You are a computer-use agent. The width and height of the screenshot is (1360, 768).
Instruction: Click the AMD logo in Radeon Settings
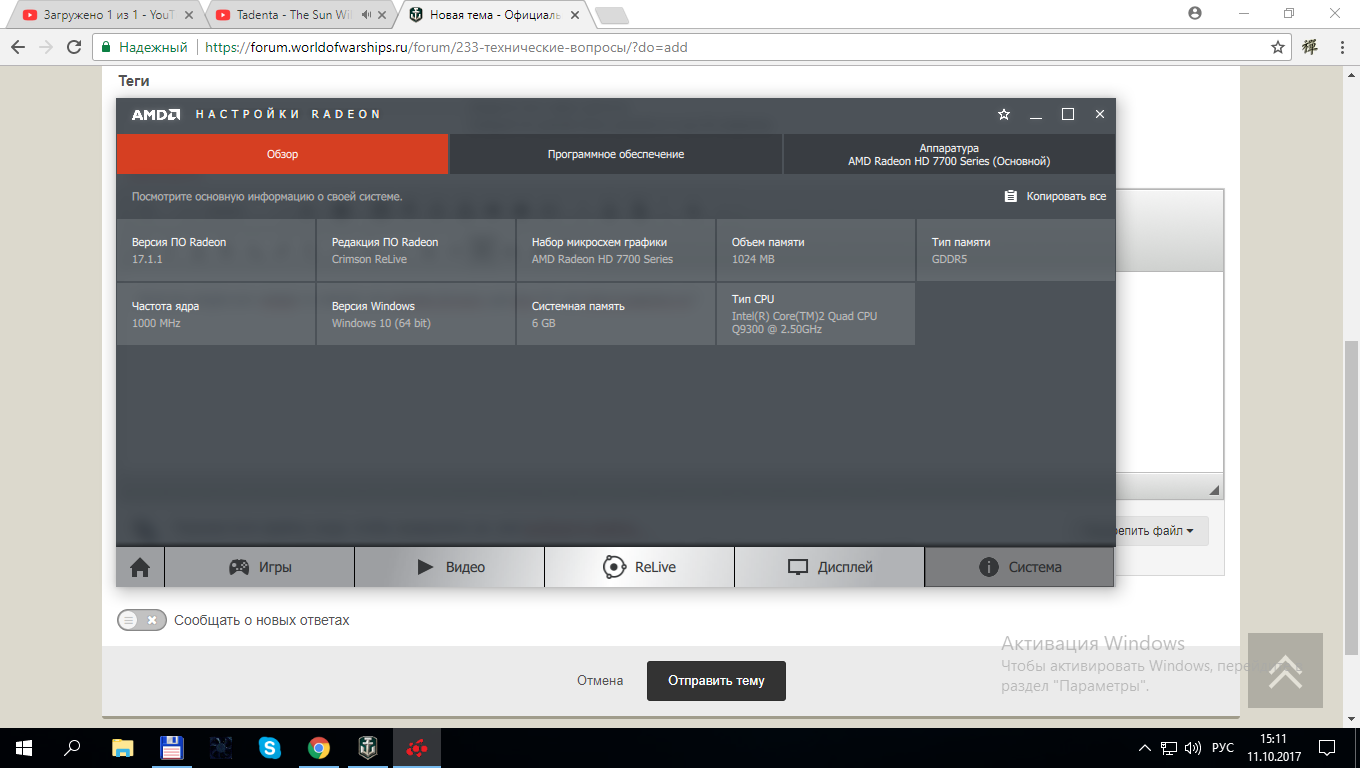pos(156,114)
